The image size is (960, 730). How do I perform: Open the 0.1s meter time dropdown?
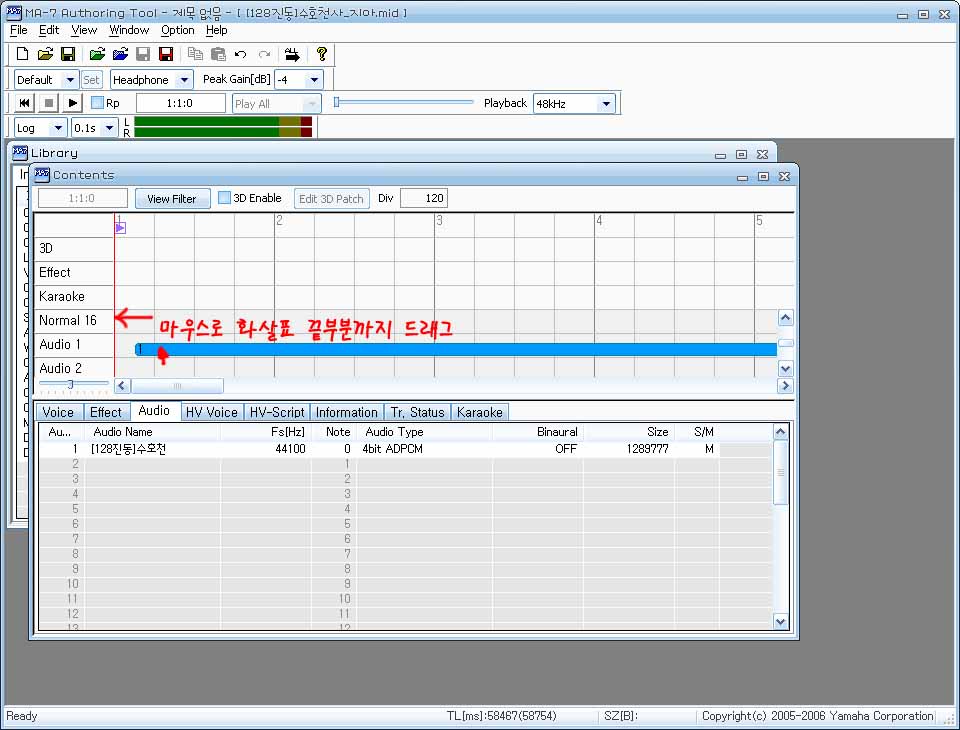point(110,128)
